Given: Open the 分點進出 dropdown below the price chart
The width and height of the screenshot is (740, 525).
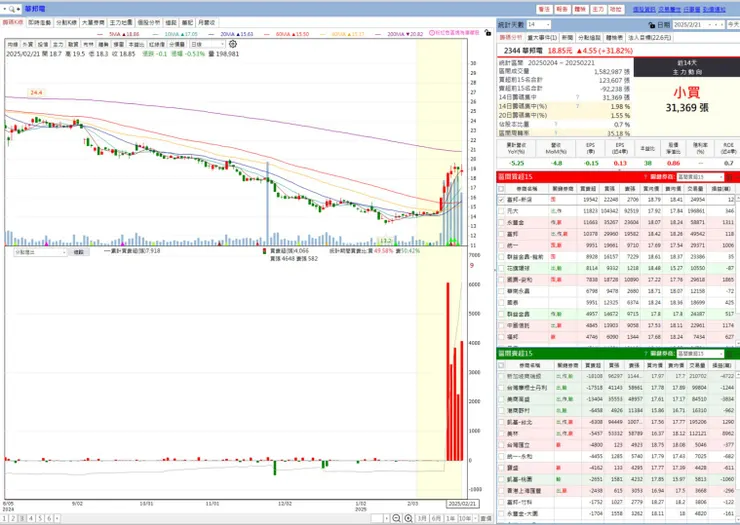Looking at the screenshot, I should [40, 253].
